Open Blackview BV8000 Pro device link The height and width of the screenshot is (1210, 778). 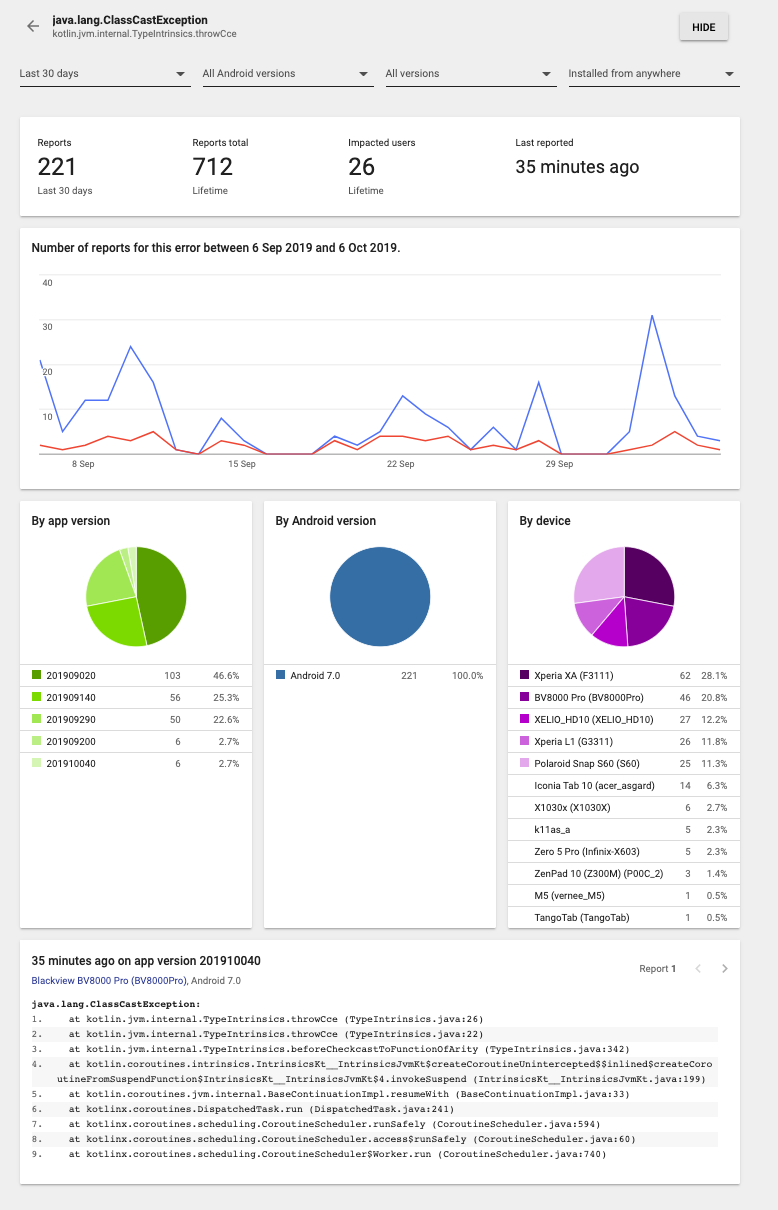109,981
